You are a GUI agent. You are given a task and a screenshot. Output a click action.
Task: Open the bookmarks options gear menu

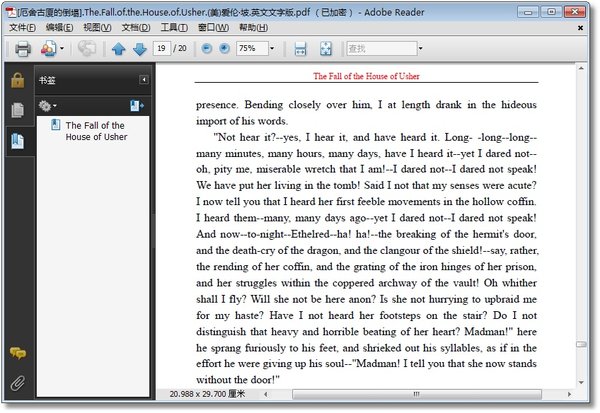[47, 106]
